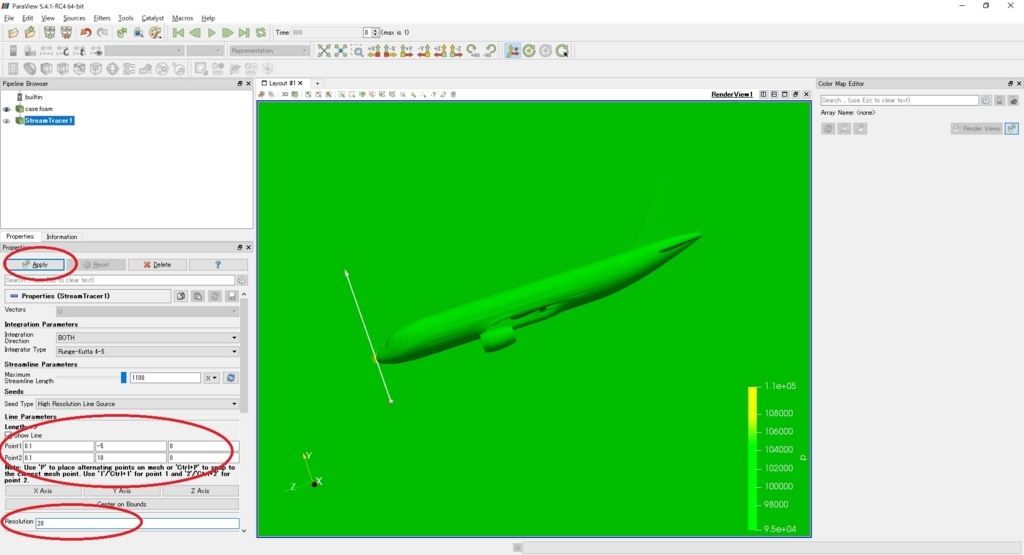Toggle advanced properties gear icon
Image resolution: width=1024 pixels, height=555 pixels.
tap(242, 280)
